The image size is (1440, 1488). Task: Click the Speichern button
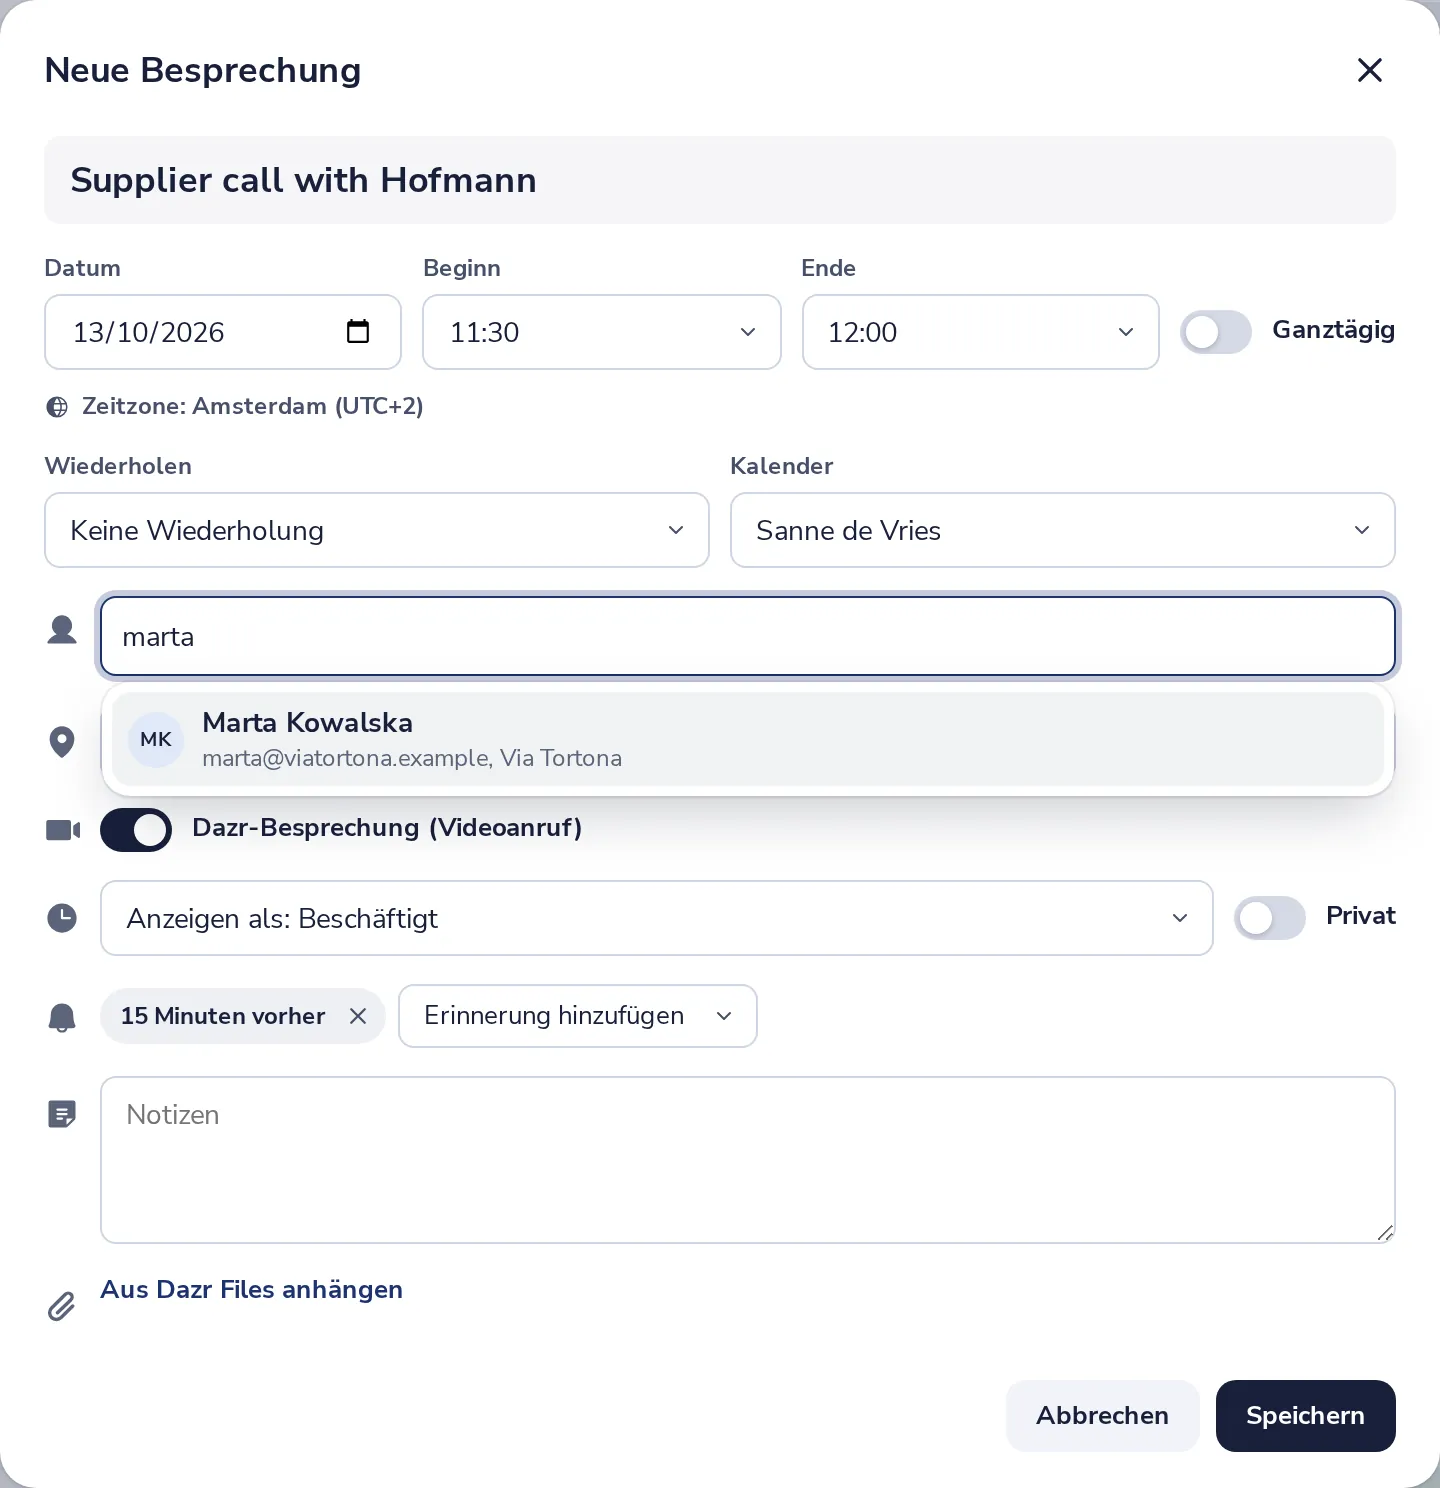[1306, 1416]
